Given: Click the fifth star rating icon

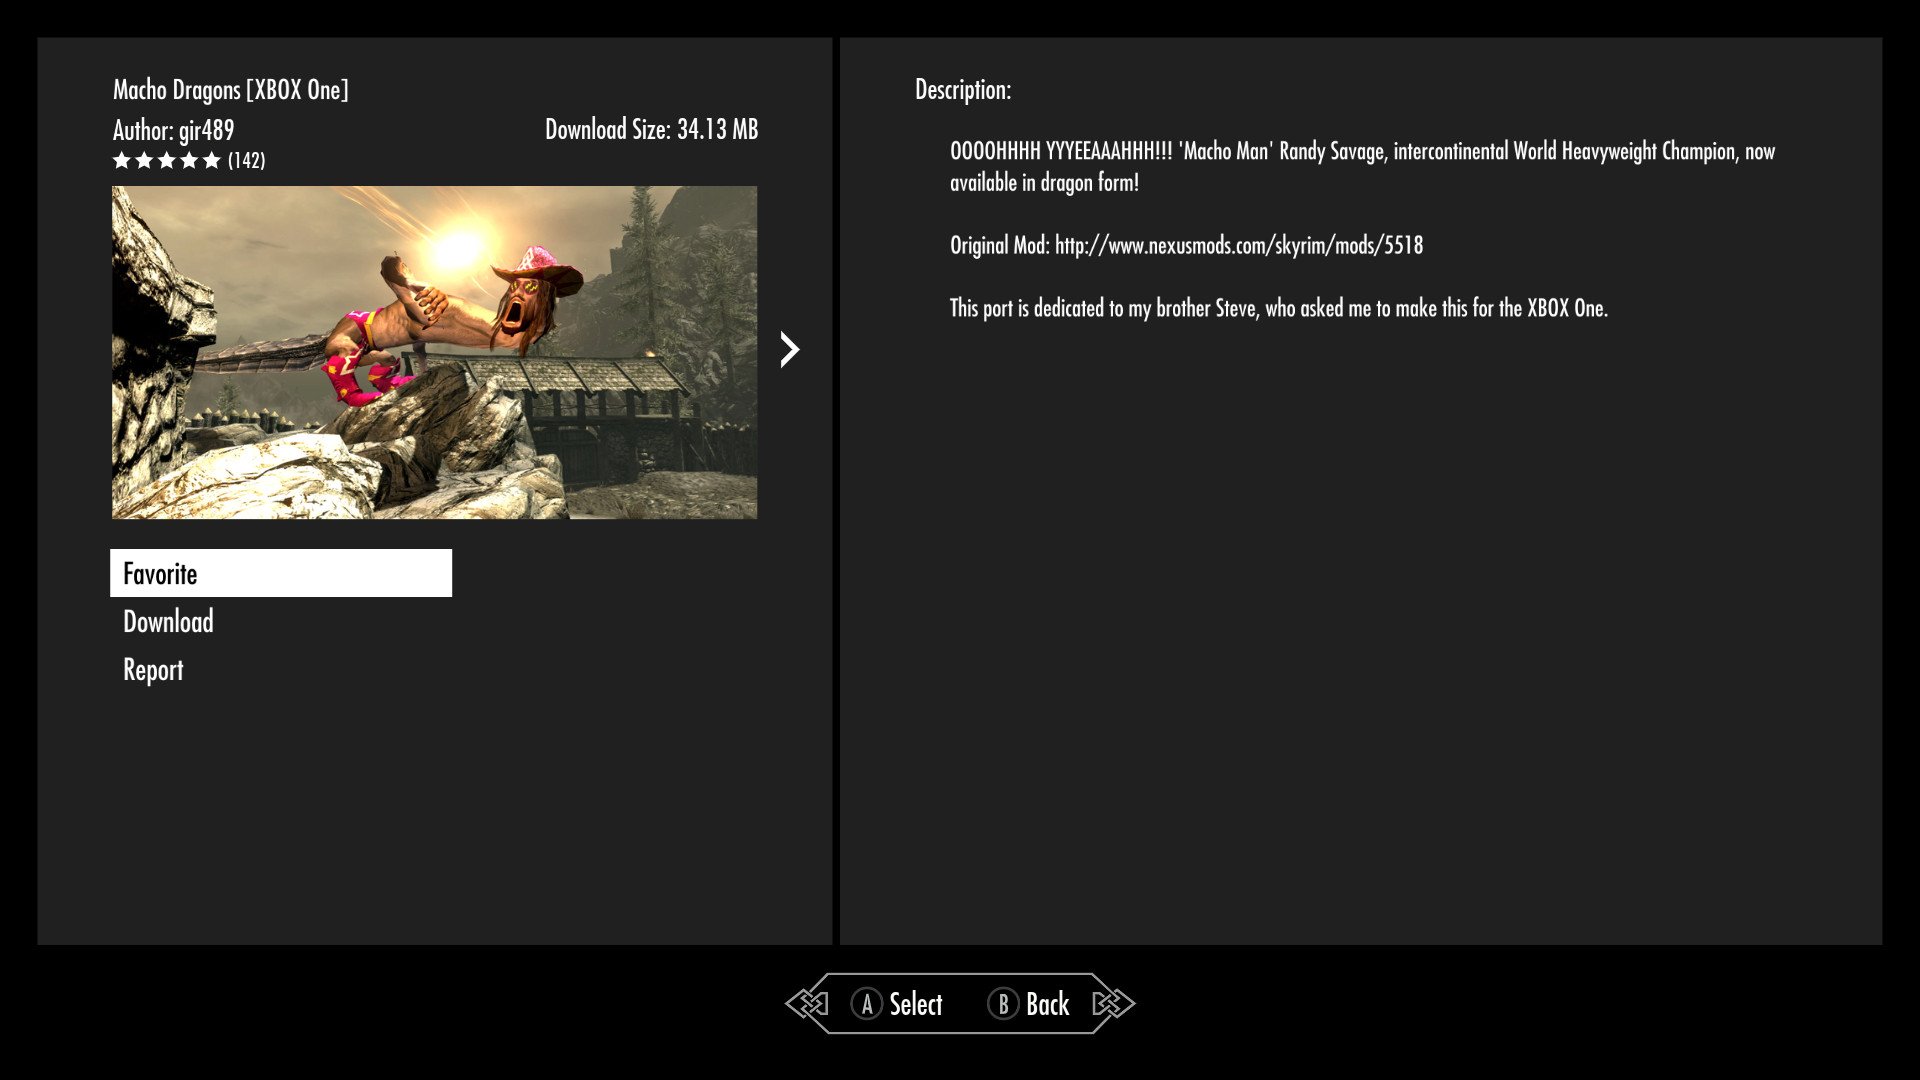Looking at the screenshot, I should [x=208, y=161].
